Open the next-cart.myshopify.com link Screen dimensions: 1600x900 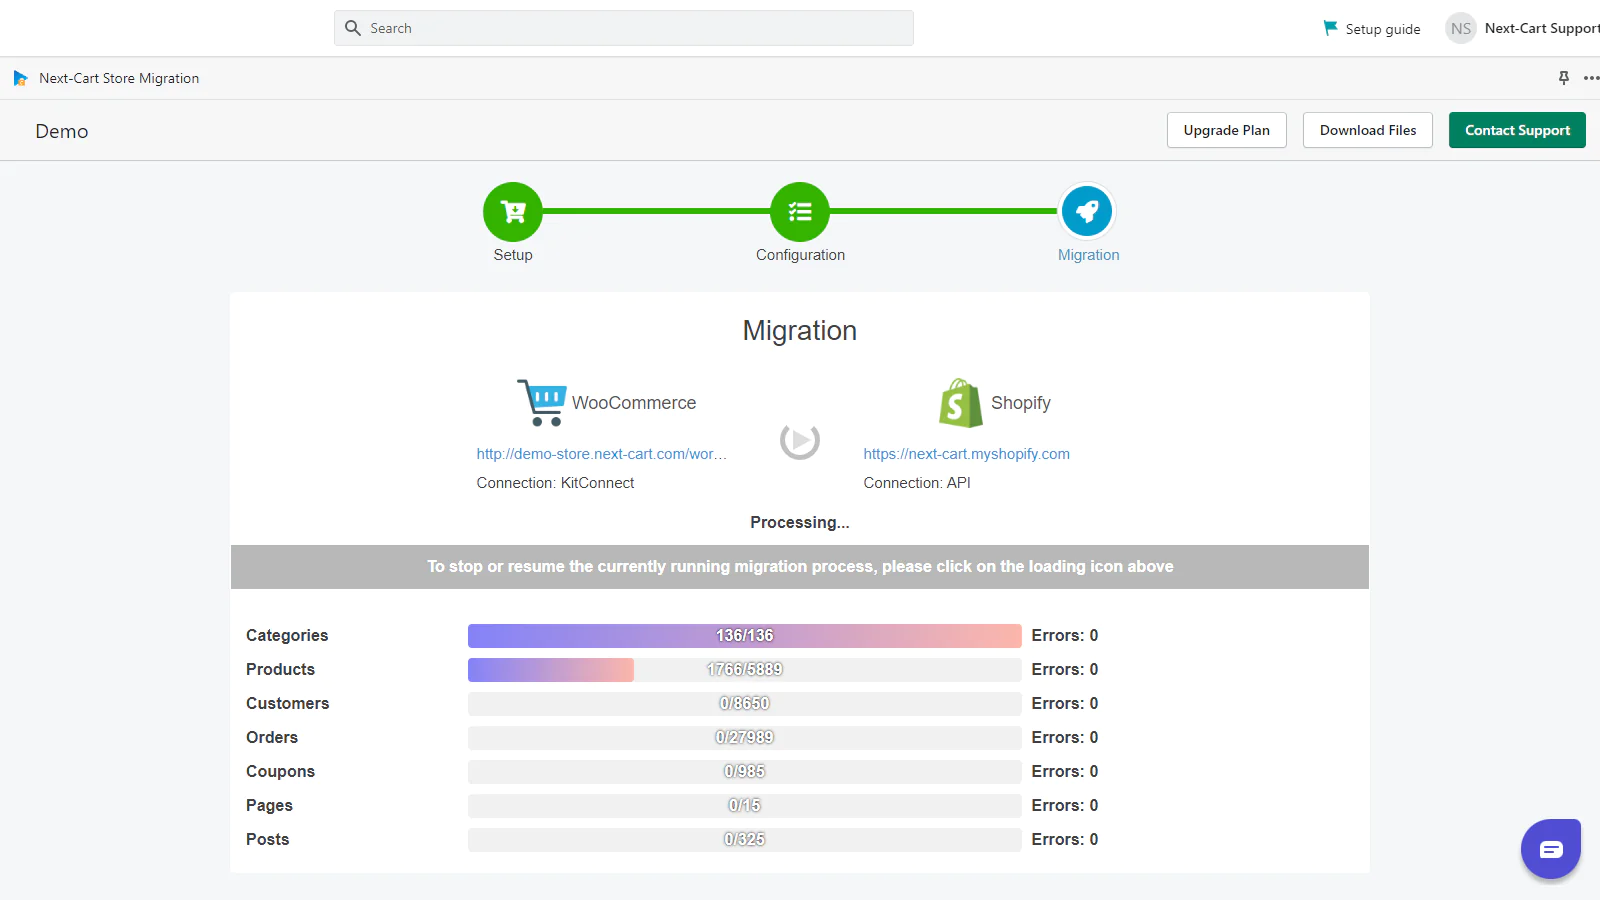click(x=966, y=454)
